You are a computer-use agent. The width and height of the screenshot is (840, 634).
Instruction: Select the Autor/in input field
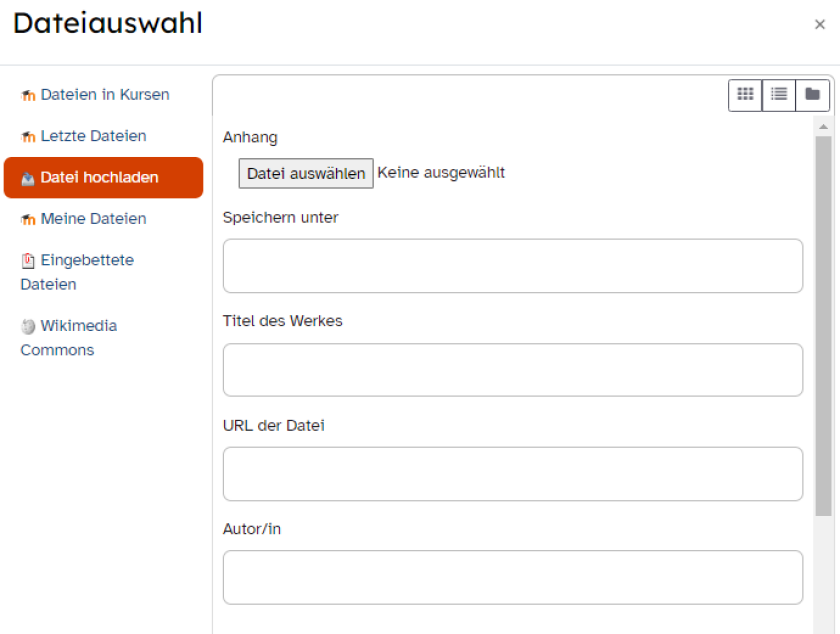click(x=512, y=577)
